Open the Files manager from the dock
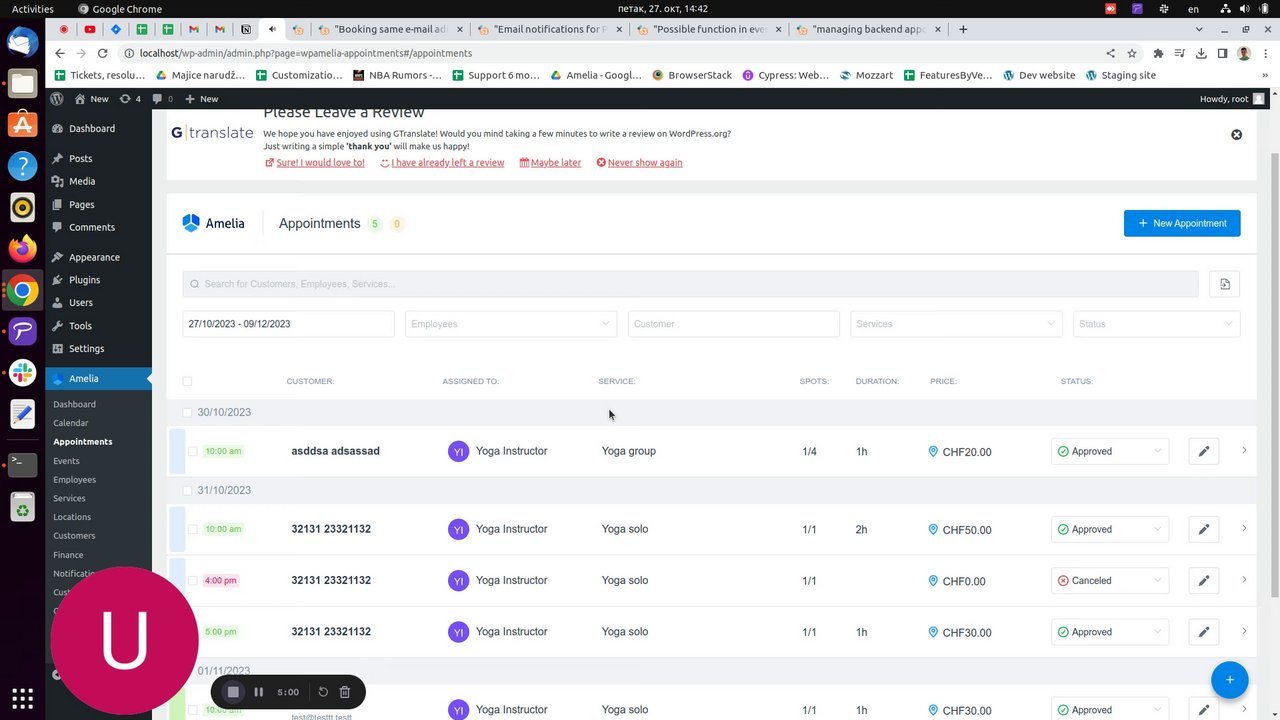The image size is (1280, 720). [22, 83]
